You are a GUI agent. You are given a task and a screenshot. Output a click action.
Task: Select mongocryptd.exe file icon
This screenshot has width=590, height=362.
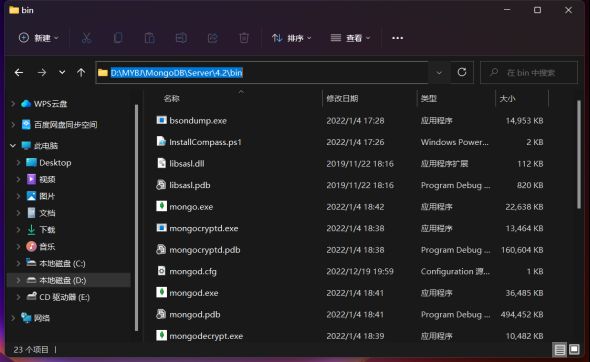(161, 228)
